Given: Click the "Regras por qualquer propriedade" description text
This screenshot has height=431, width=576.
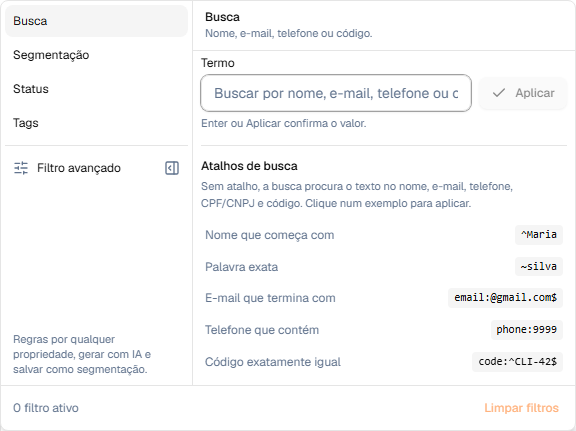Looking at the screenshot, I should click(82, 354).
